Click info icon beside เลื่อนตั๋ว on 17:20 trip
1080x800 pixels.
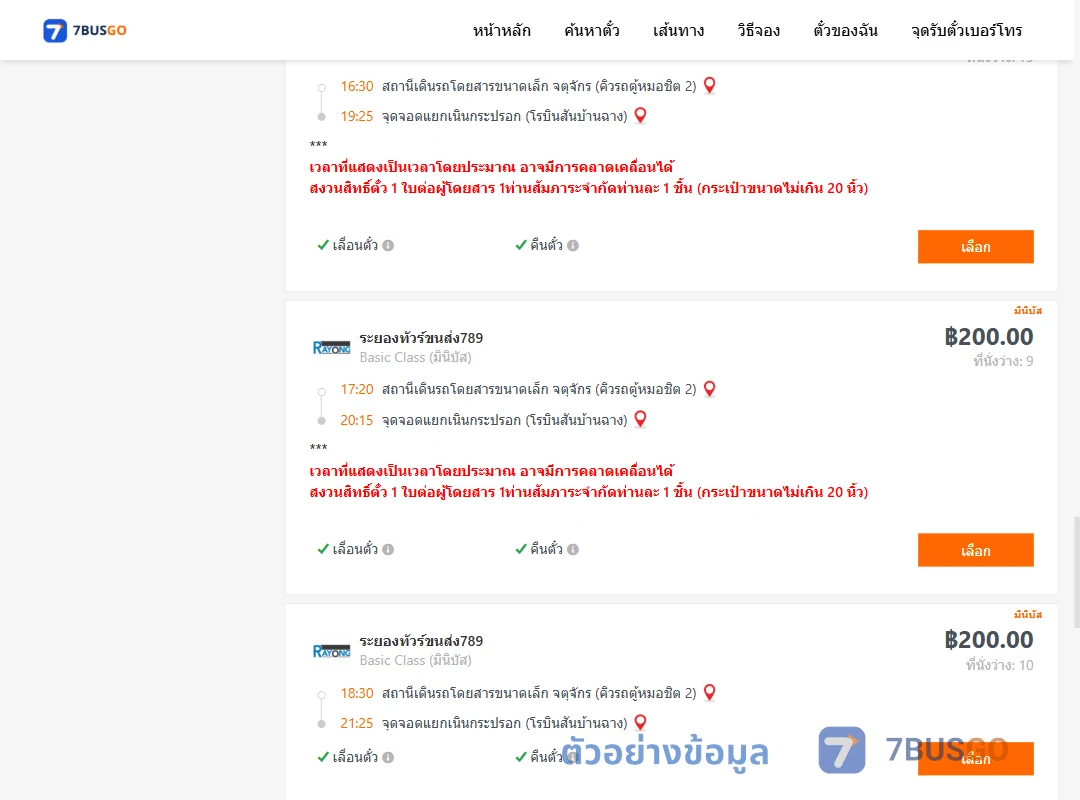tap(388, 549)
